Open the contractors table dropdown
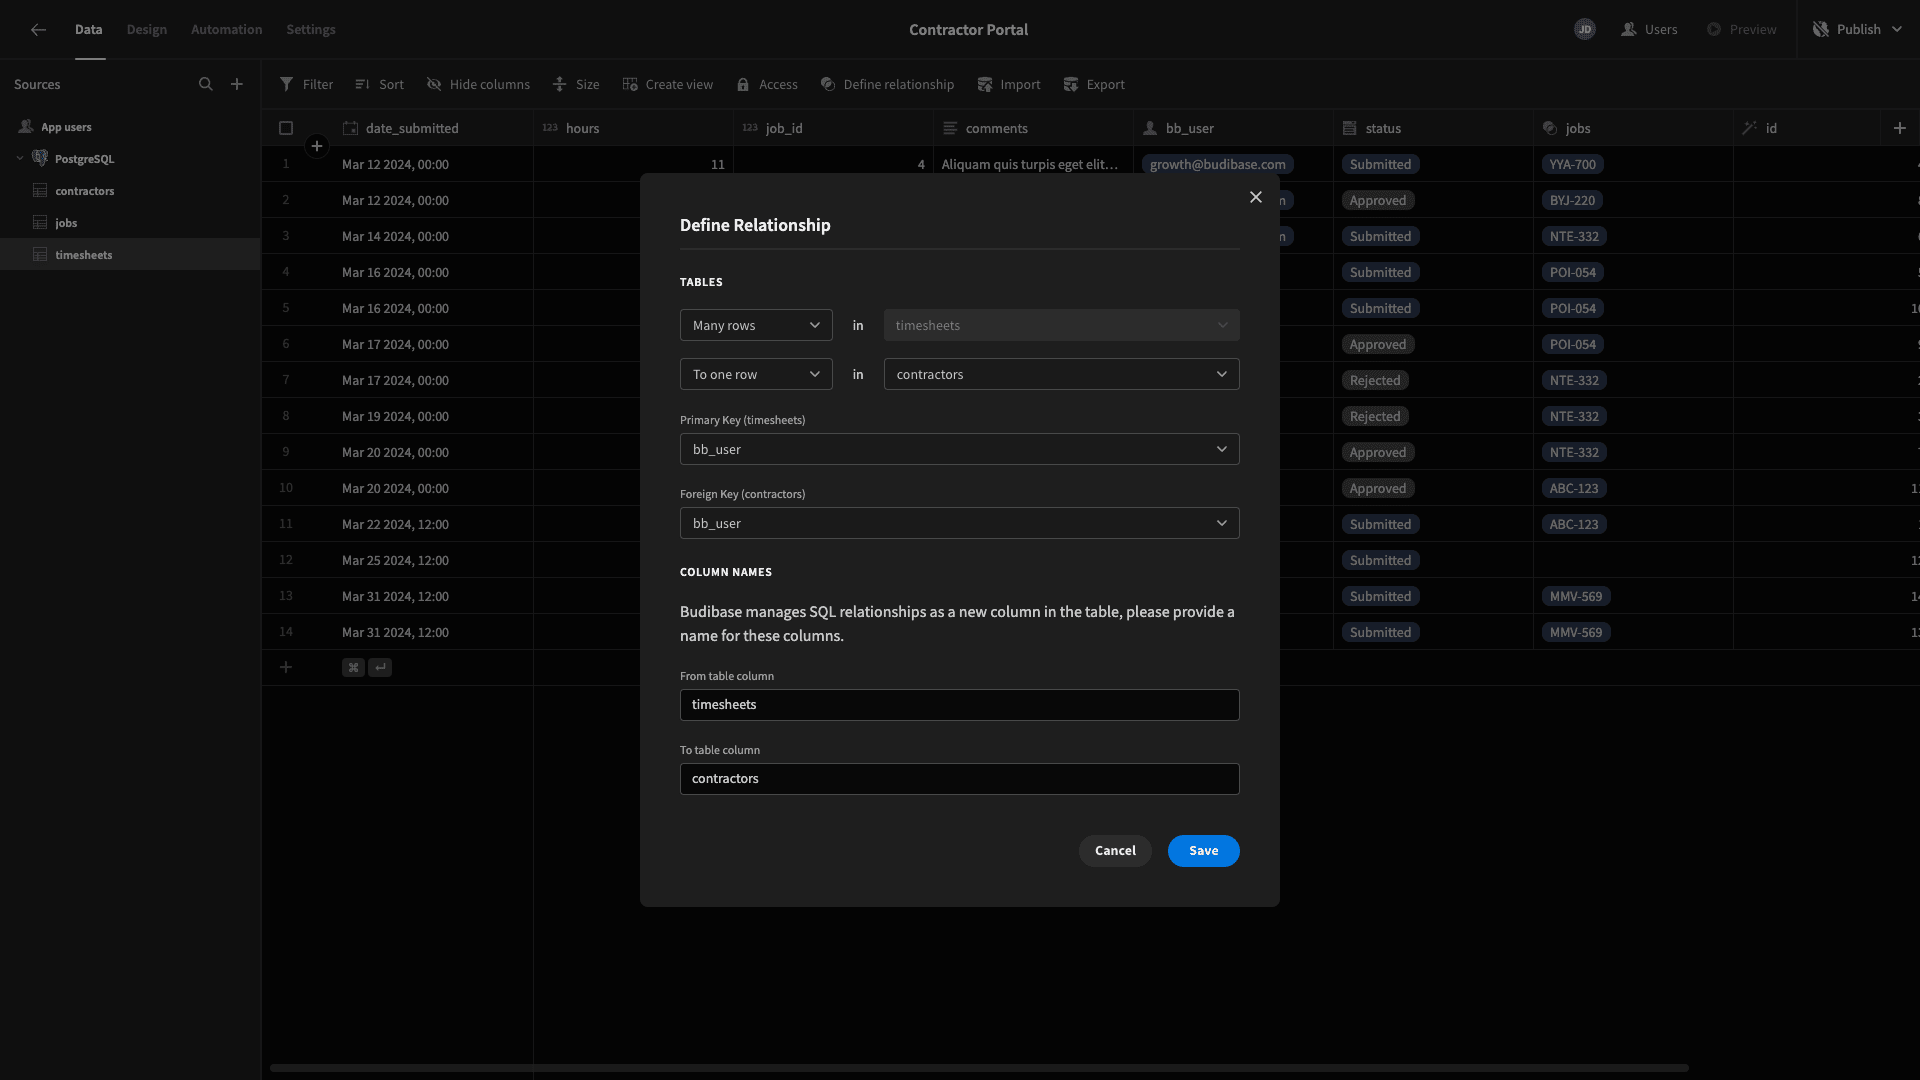The height and width of the screenshot is (1080, 1920). click(x=1062, y=374)
